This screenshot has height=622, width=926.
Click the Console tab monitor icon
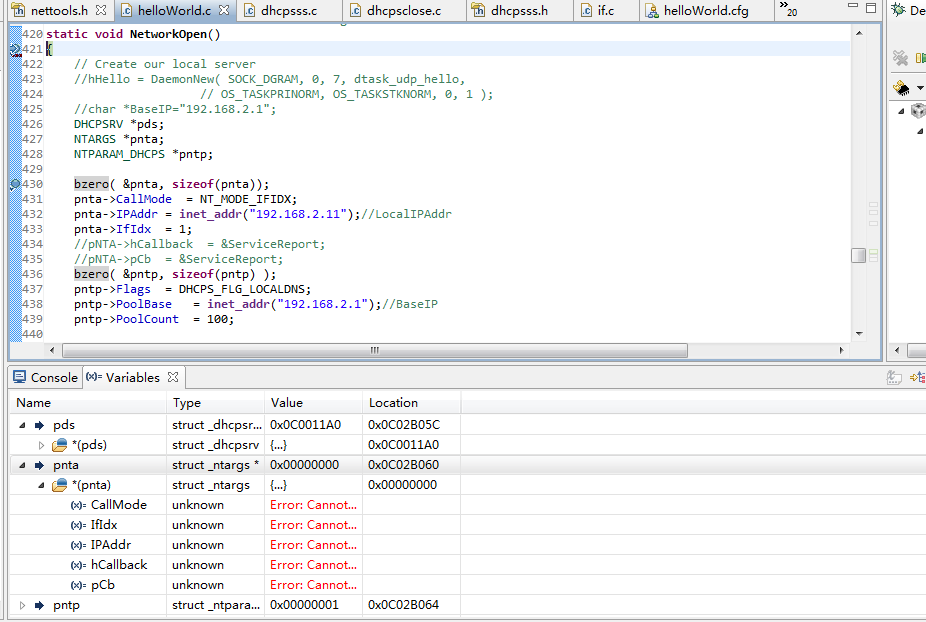19,377
